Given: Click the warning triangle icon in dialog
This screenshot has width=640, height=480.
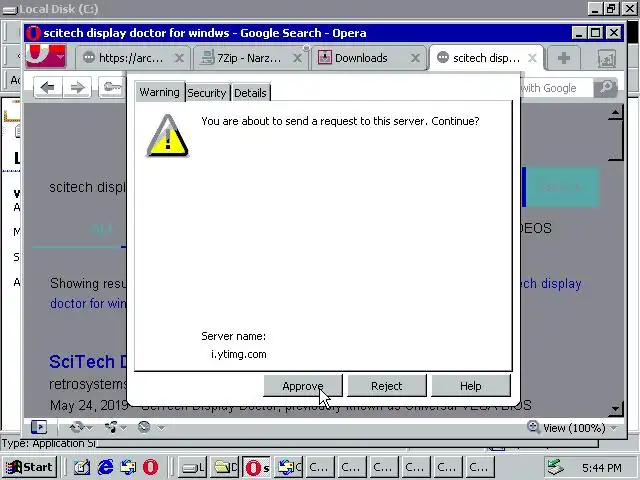Looking at the screenshot, I should [167, 136].
